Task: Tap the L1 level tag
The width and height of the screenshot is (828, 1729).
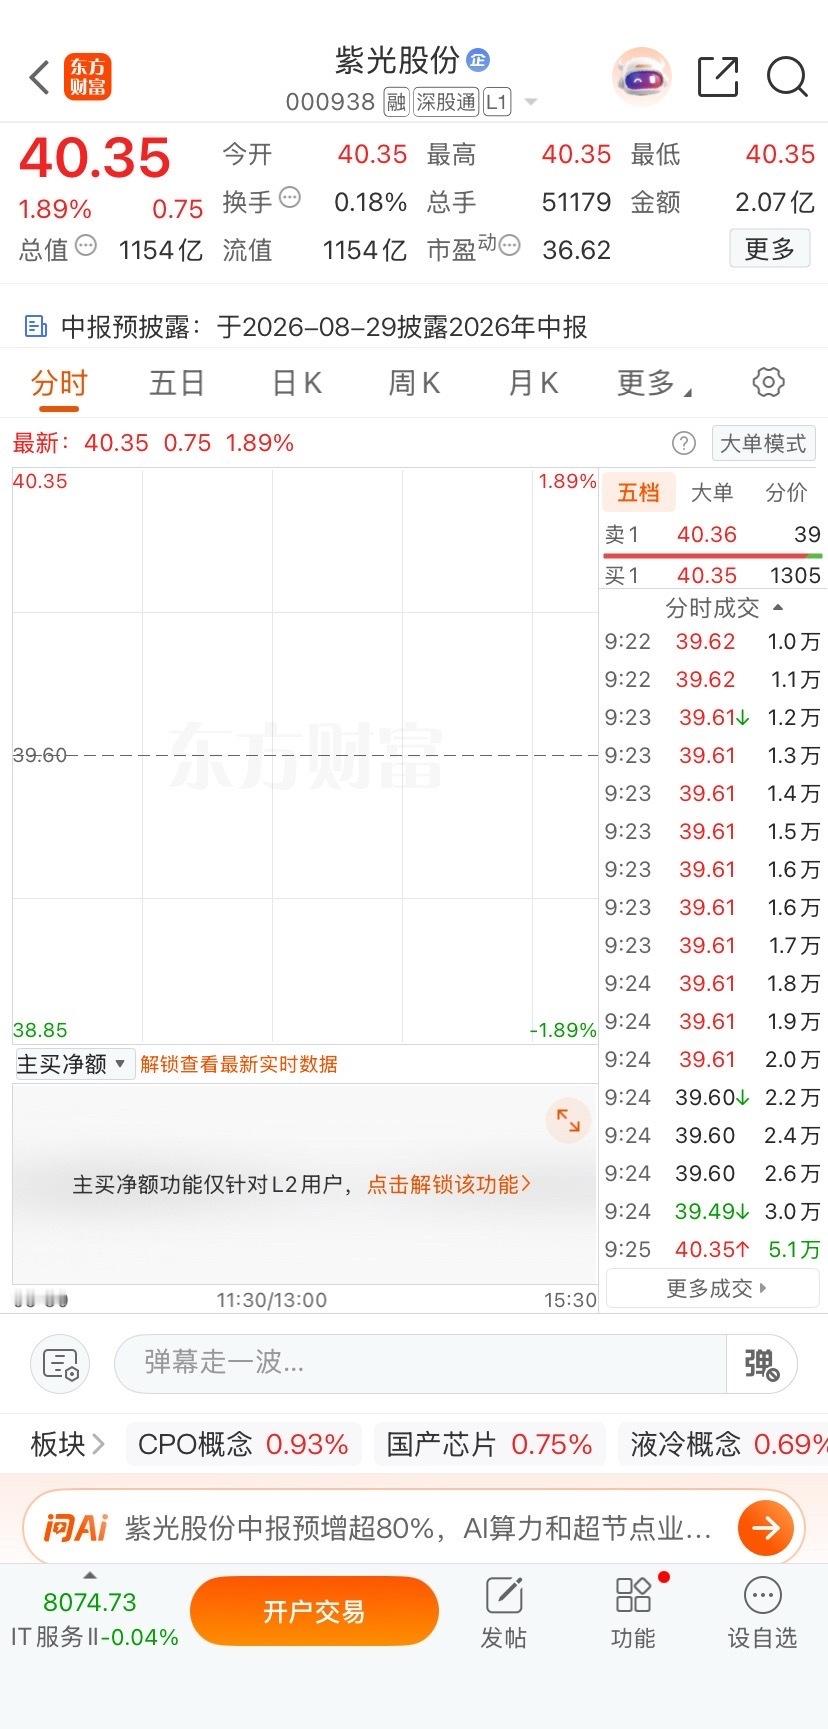Action: point(497,102)
